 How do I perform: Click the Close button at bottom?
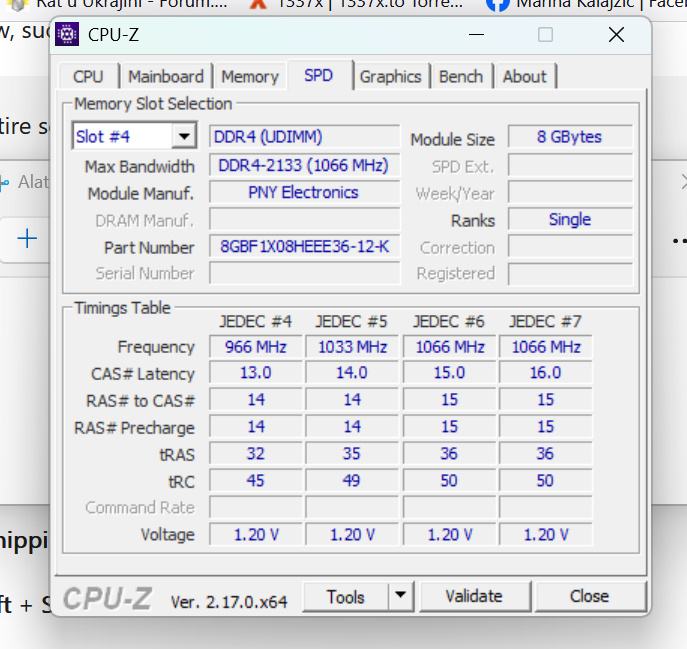[x=590, y=596]
